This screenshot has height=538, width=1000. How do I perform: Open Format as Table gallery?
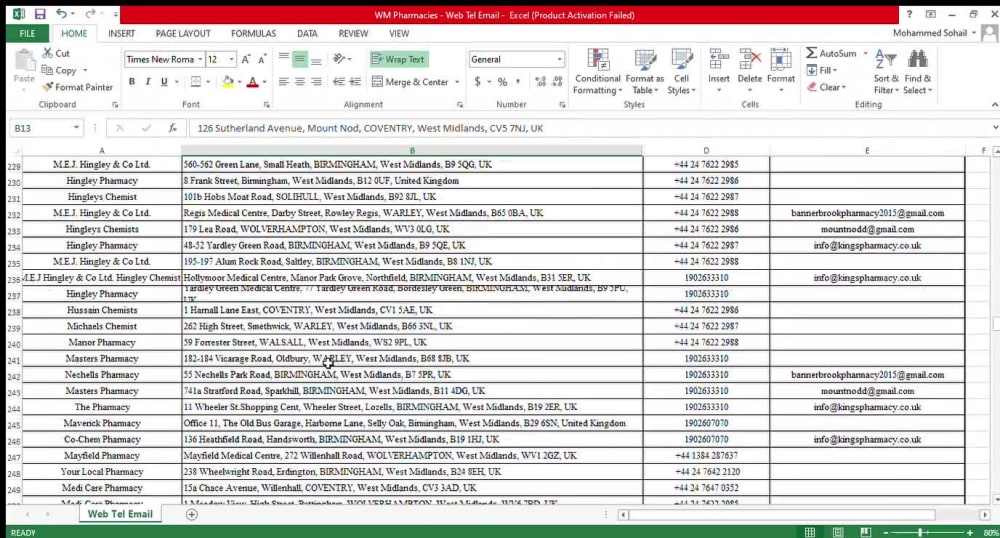pyautogui.click(x=644, y=71)
